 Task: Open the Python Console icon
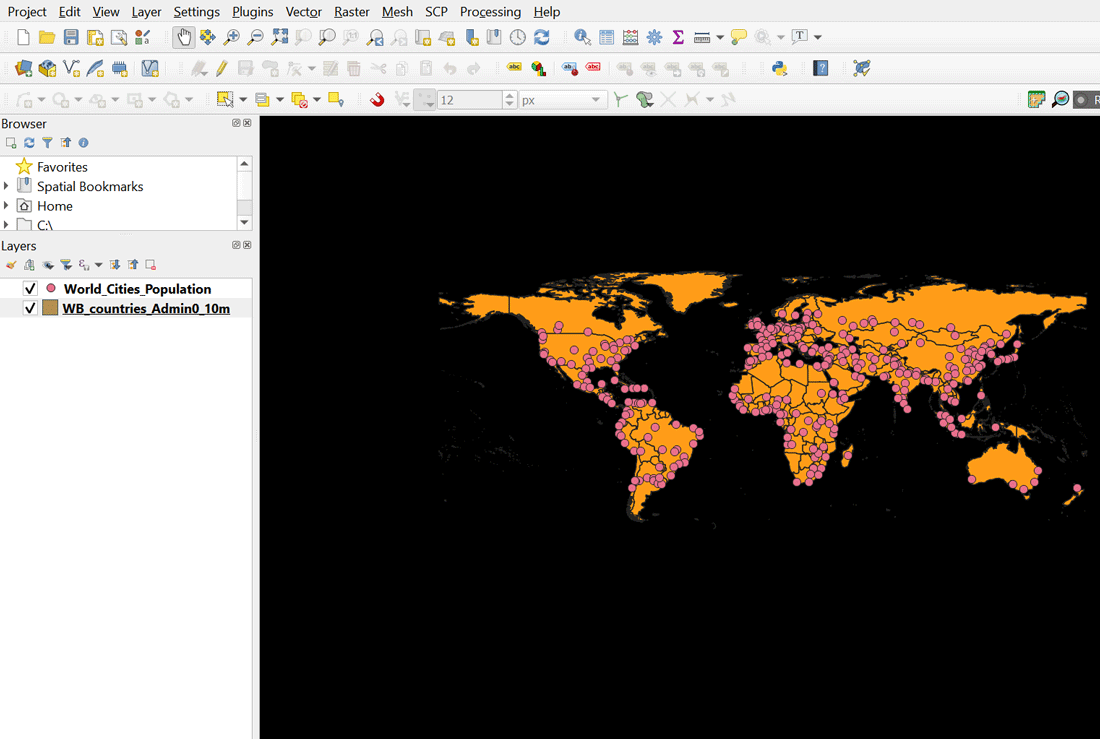click(x=779, y=69)
